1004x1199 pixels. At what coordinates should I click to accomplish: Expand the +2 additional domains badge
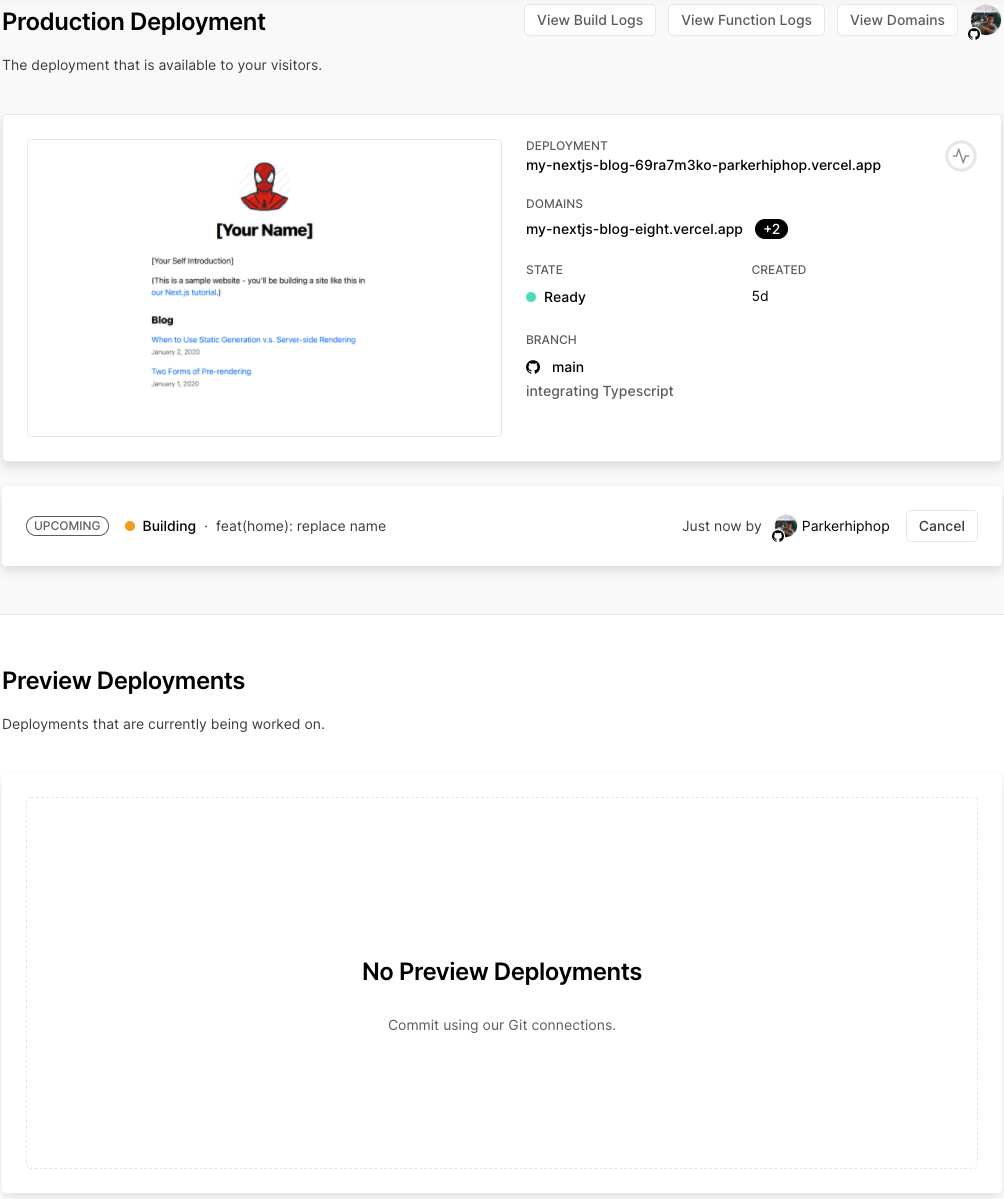771,229
